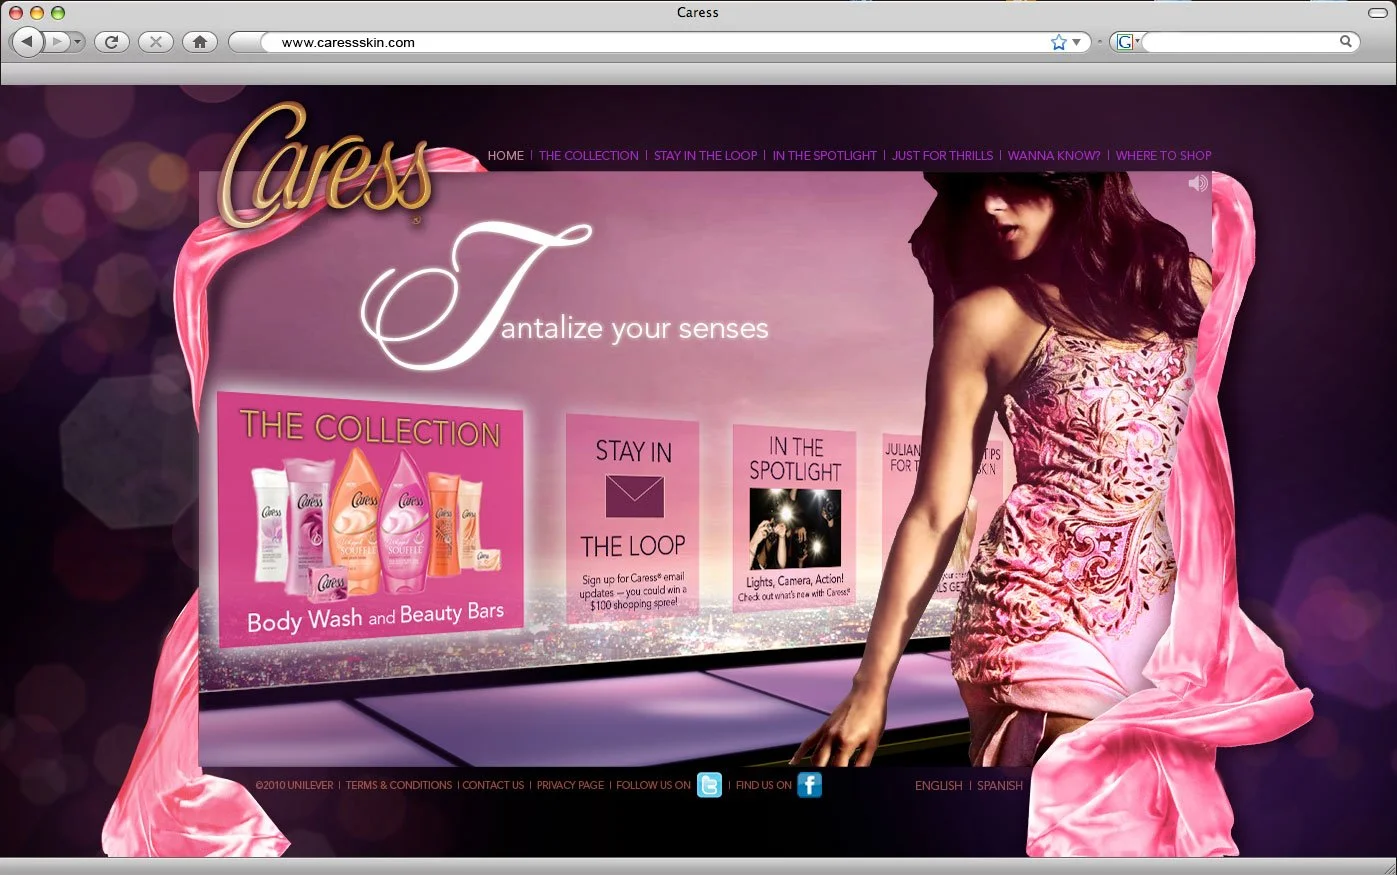
Task: Expand the back-history dropdown next to navigation arrows
Action: [75, 42]
